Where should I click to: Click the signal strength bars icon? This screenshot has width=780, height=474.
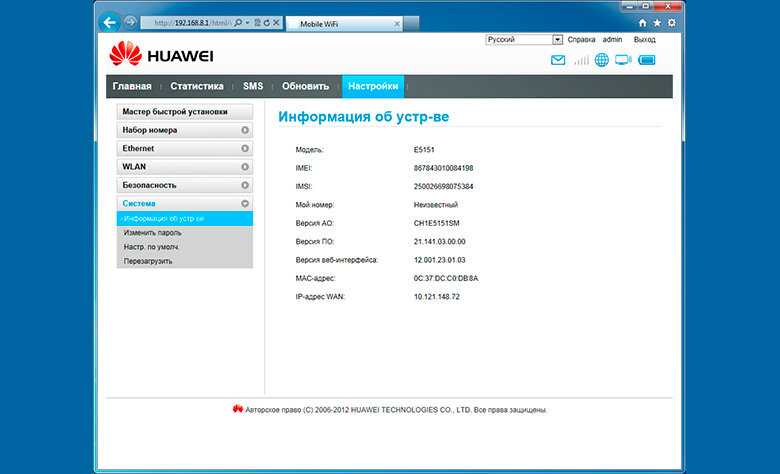pos(581,60)
